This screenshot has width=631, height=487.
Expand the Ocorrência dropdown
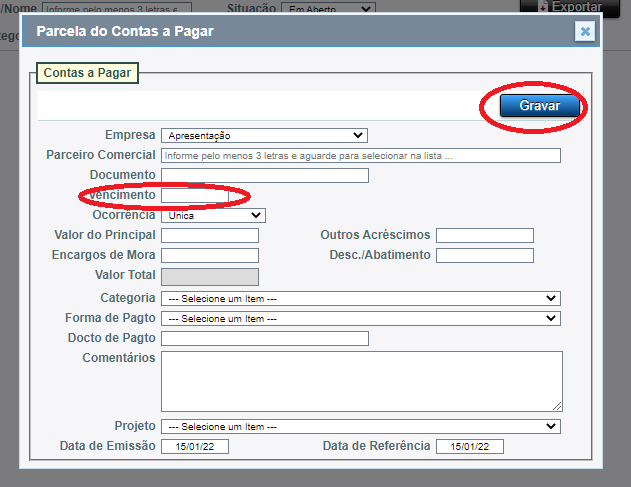click(213, 215)
